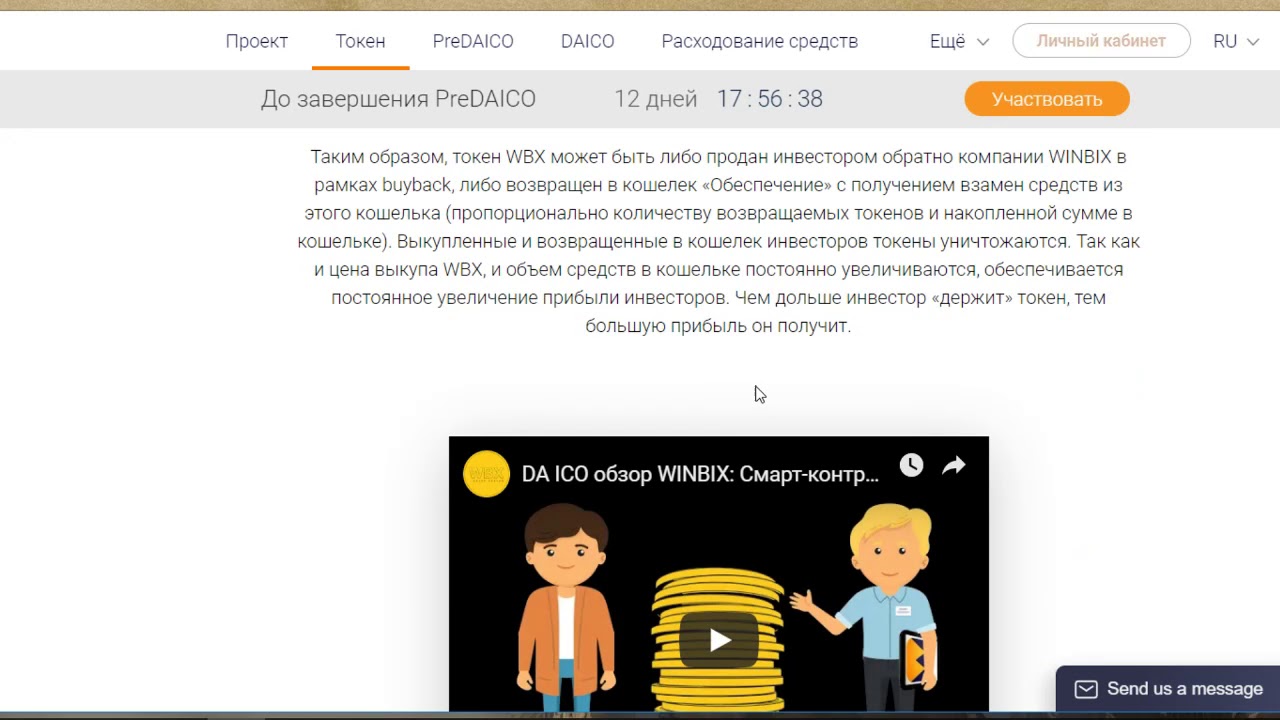Click the video Share arrow icon
The image size is (1280, 720).
(954, 465)
